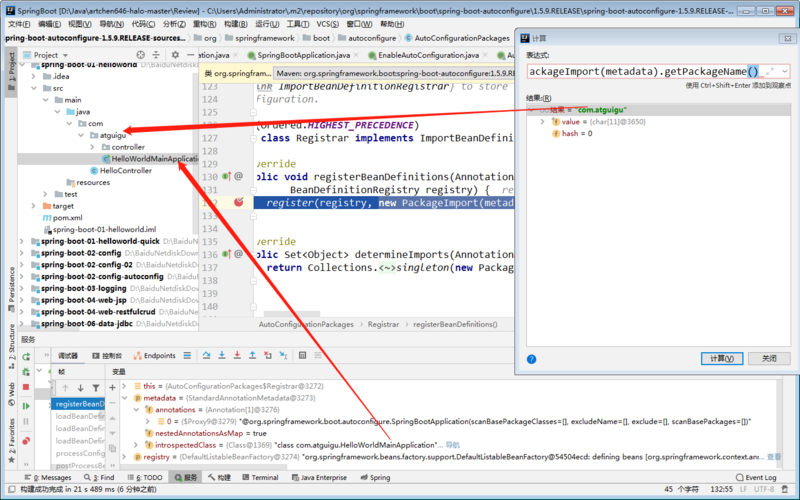800x500 pixels.
Task: Click the autoconfigure breadcrumb in navigation bar
Action: point(372,38)
